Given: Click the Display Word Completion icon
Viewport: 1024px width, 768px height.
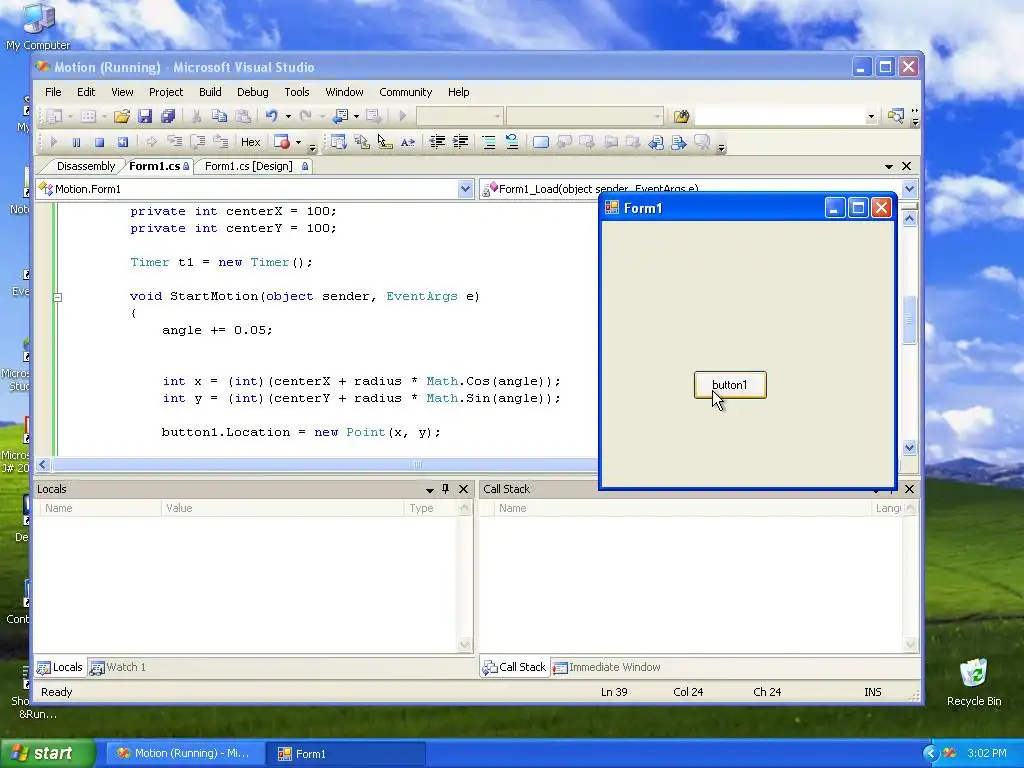Looking at the screenshot, I should point(408,142).
